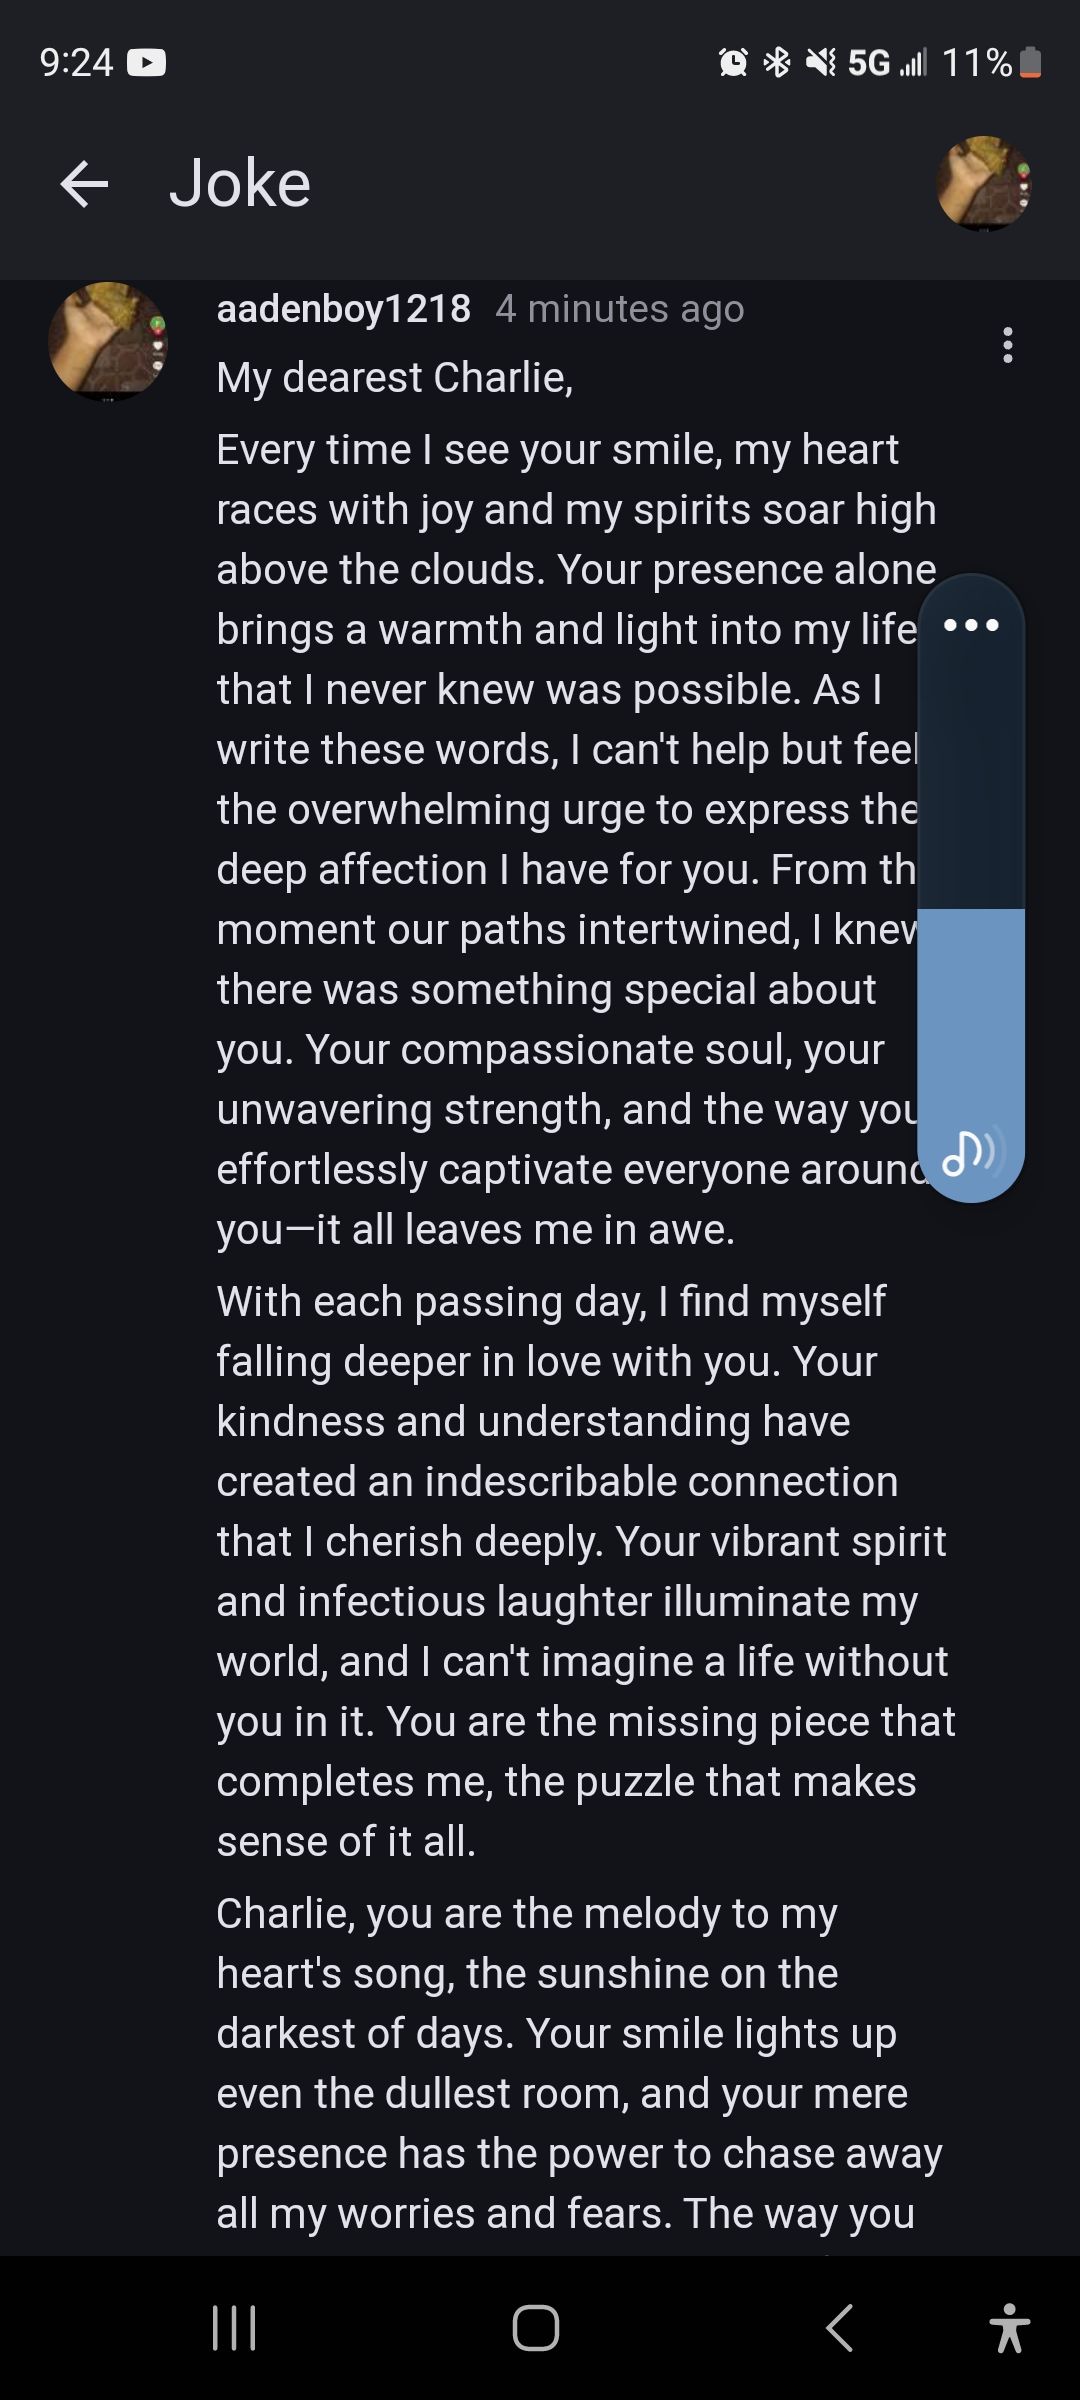1080x2400 pixels.
Task: Tap the Joke page title
Action: pyautogui.click(x=240, y=184)
